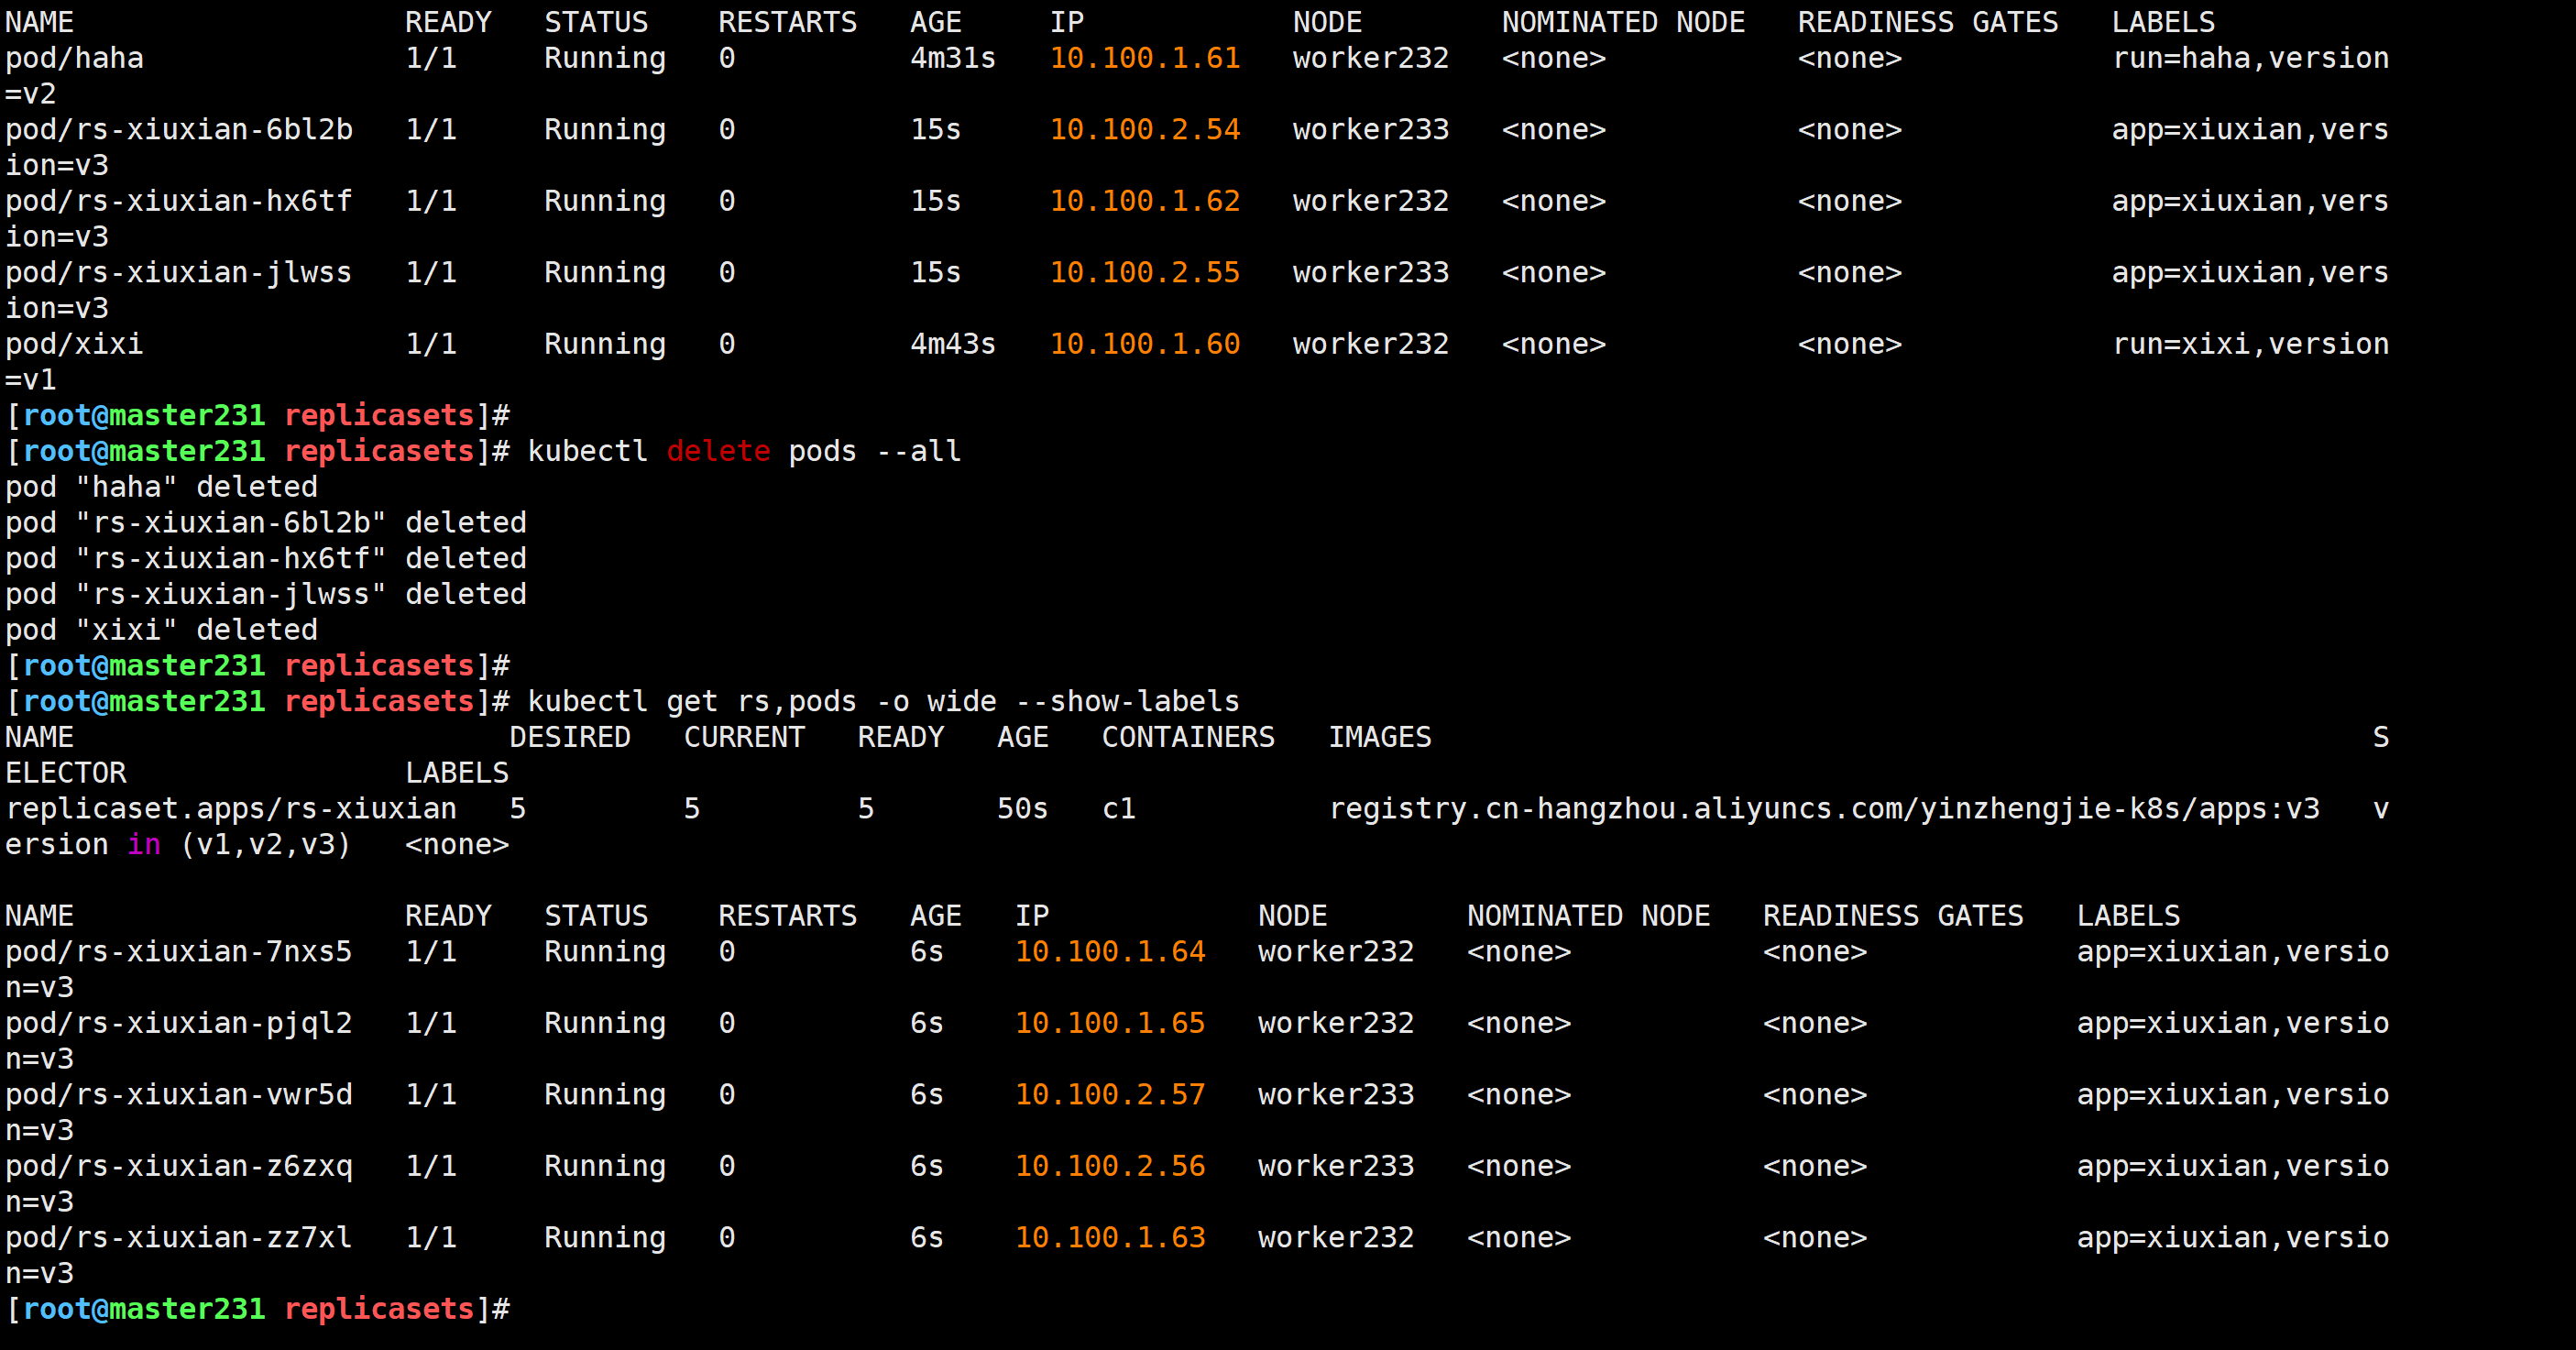
Task: Click the DESIRED column header
Action: [x=570, y=737]
